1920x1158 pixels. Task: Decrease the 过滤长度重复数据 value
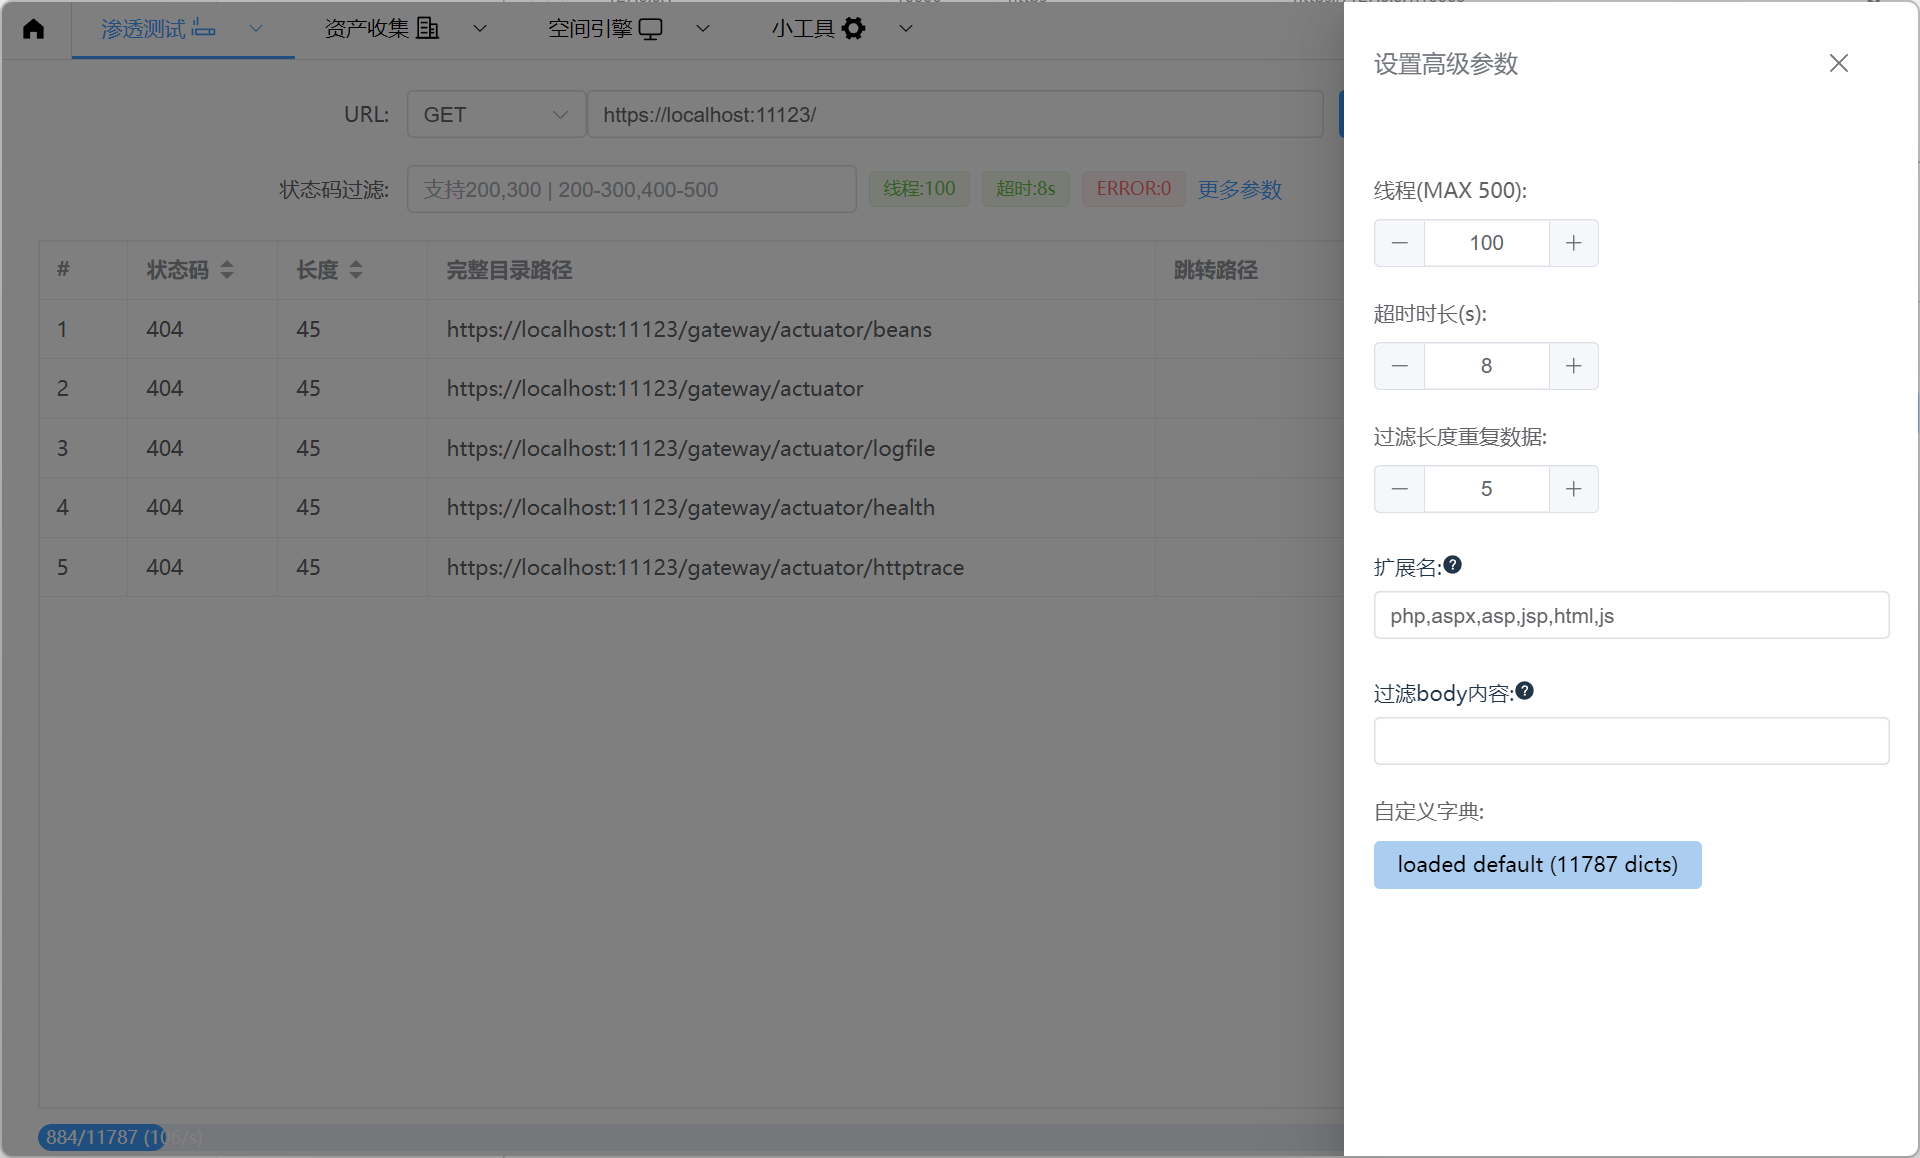point(1400,489)
